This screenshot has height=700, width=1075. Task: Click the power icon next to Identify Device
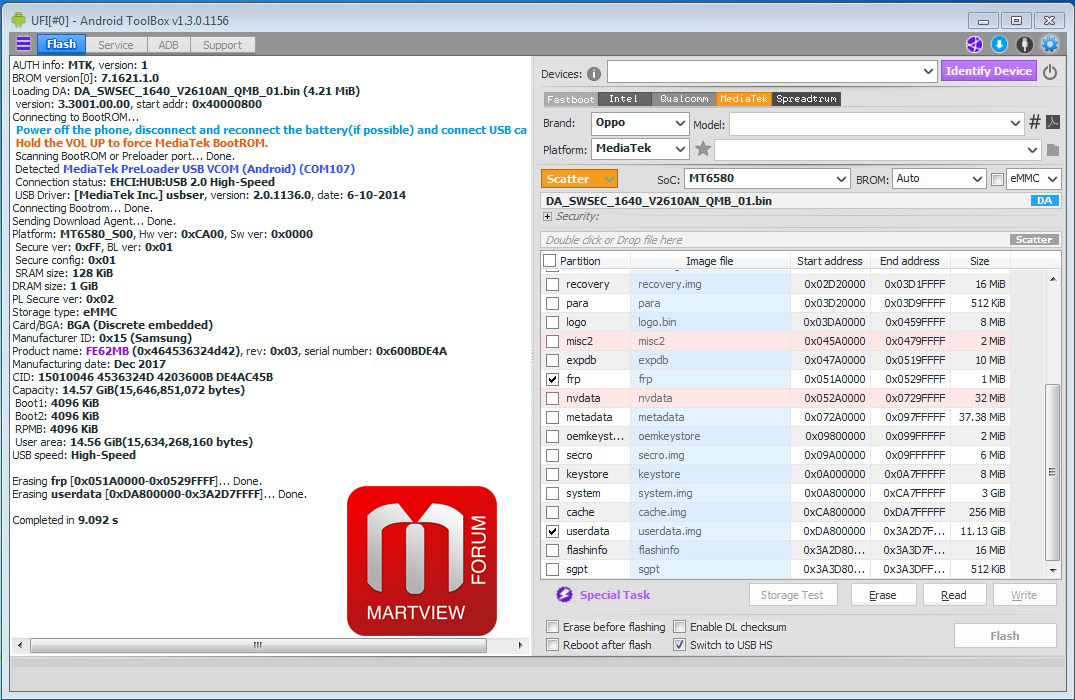pos(1050,71)
